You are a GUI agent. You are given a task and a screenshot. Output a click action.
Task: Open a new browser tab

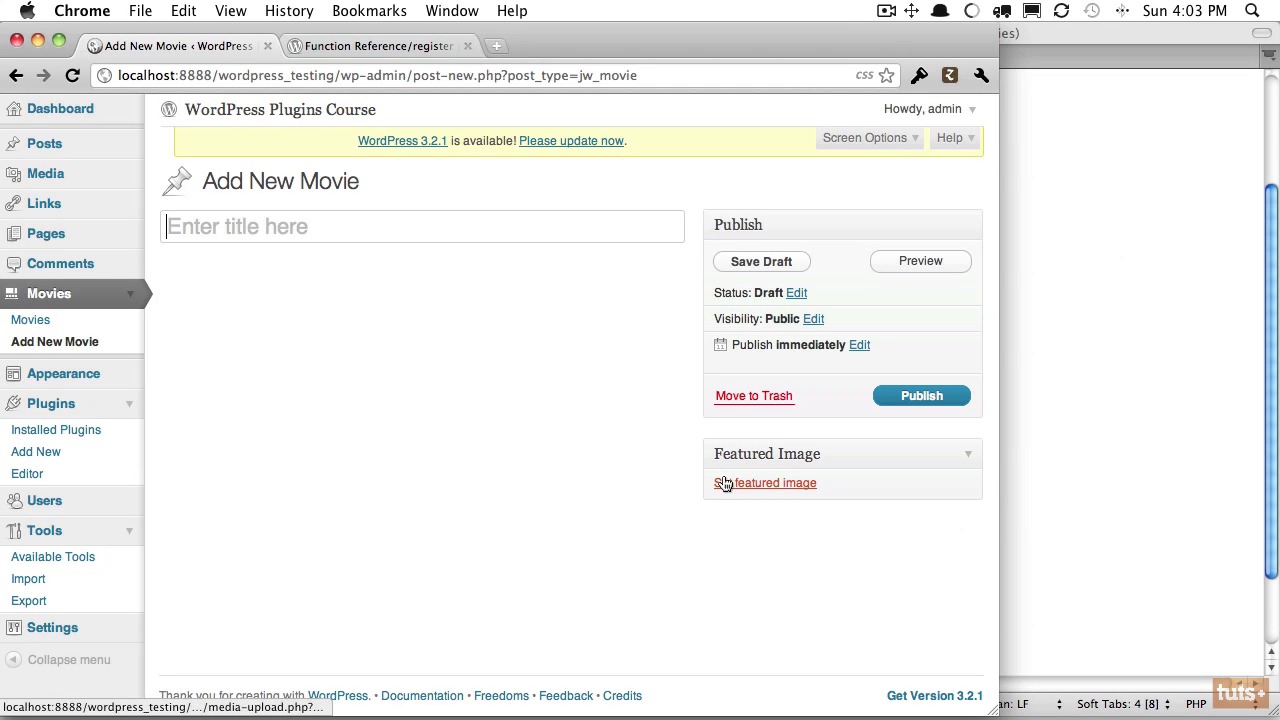click(497, 46)
